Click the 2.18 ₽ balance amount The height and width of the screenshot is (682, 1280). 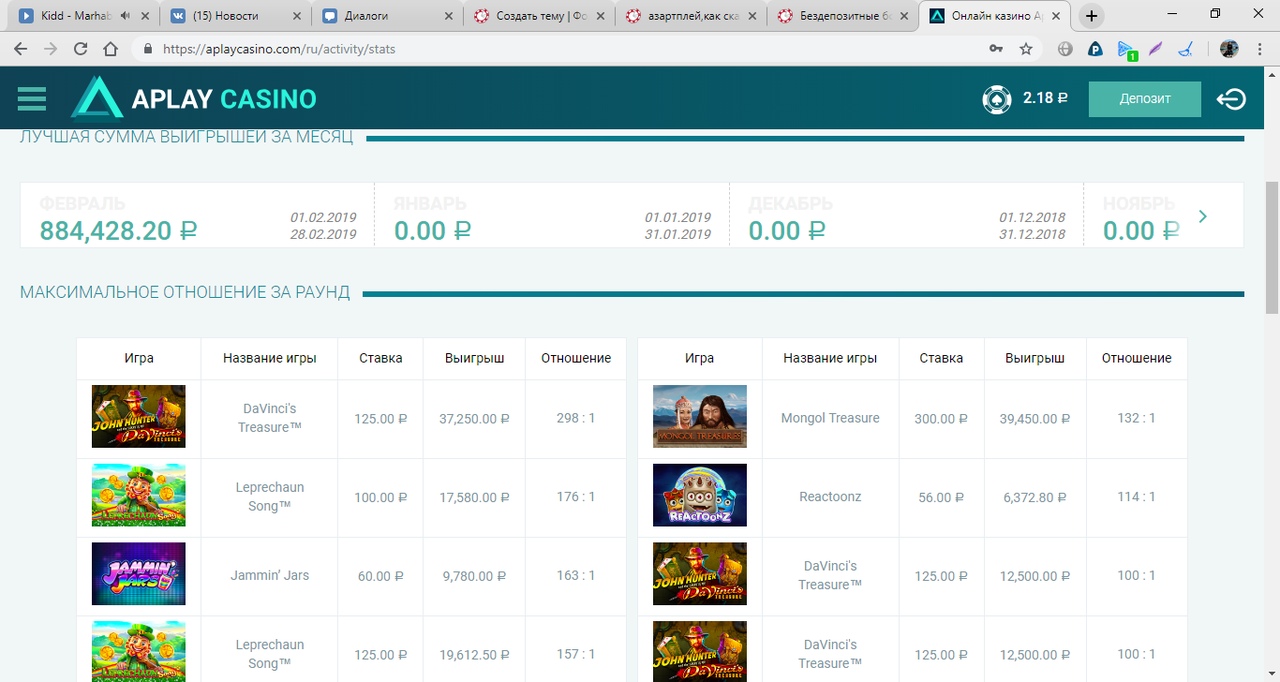(x=1045, y=98)
